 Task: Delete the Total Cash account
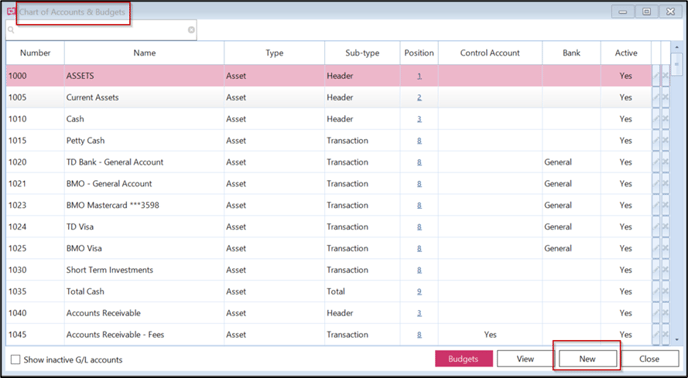[x=665, y=291]
